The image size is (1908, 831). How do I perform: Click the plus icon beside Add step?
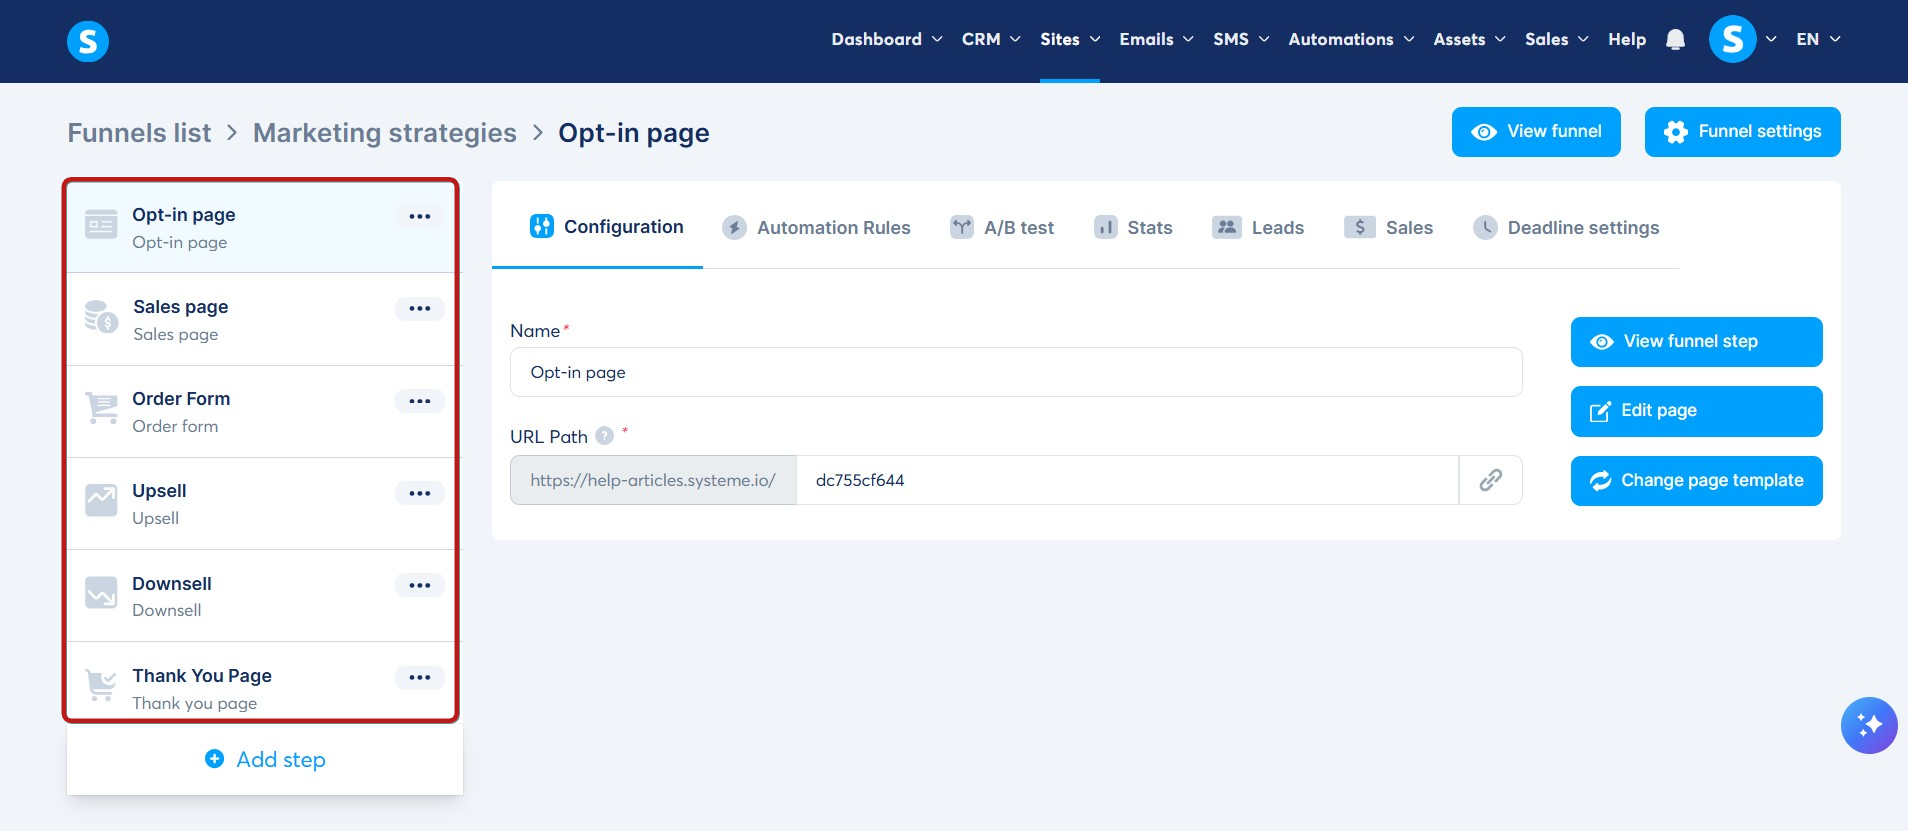coord(214,759)
